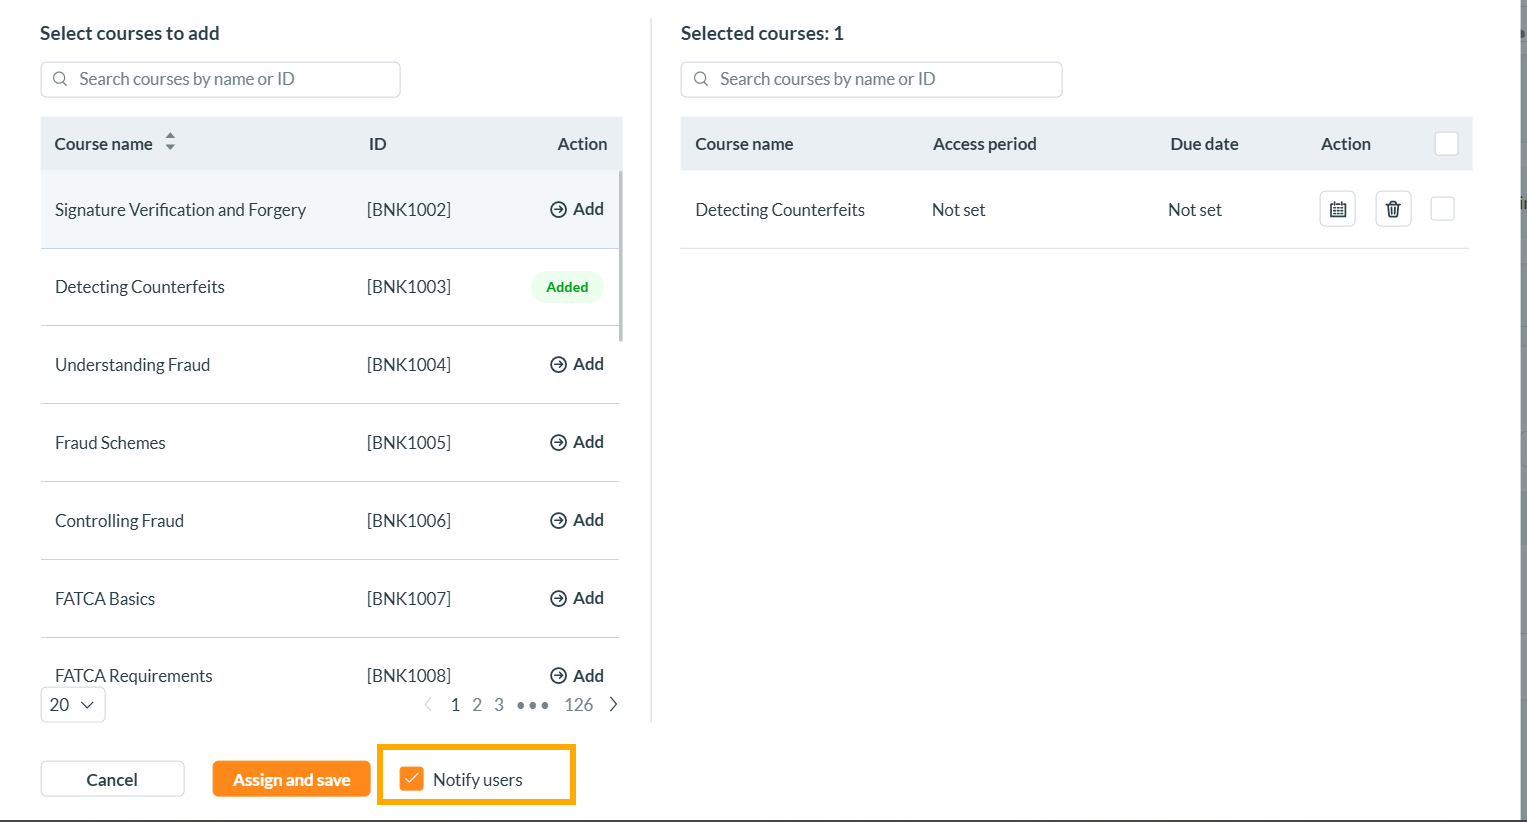Uncheck the Notify users checkbox

pyautogui.click(x=412, y=778)
